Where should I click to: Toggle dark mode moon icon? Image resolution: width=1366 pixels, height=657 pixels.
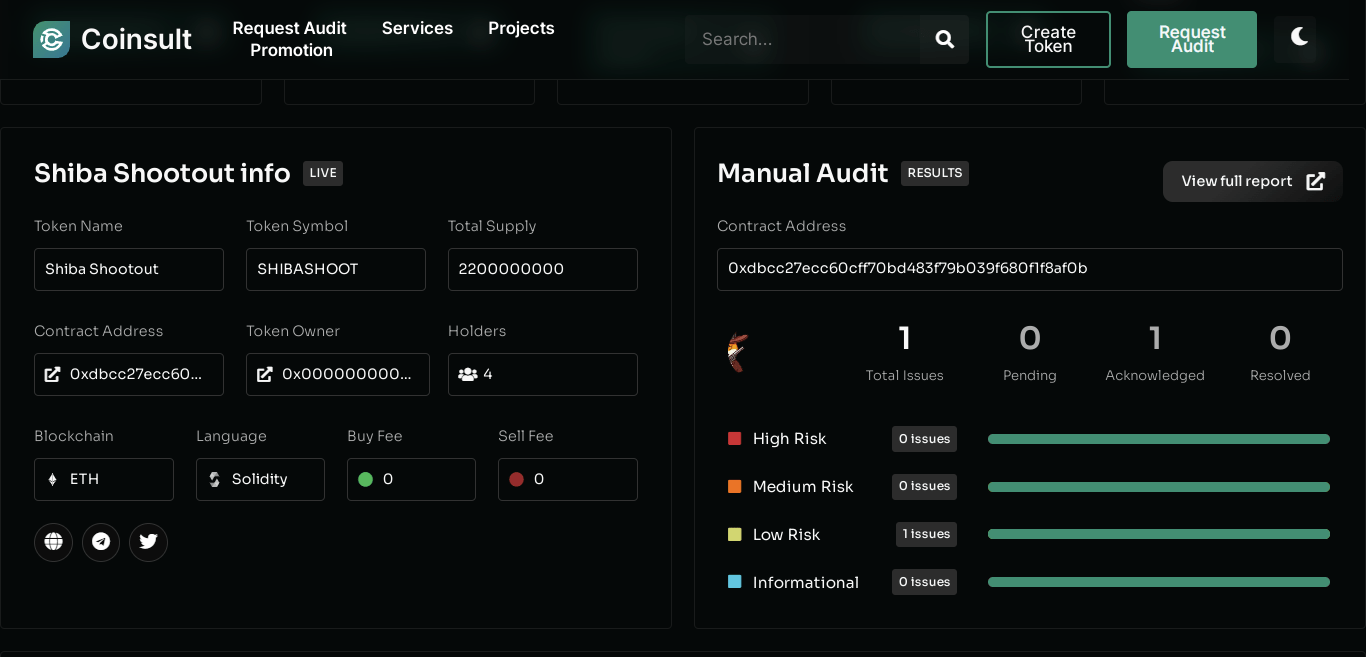point(1300,37)
